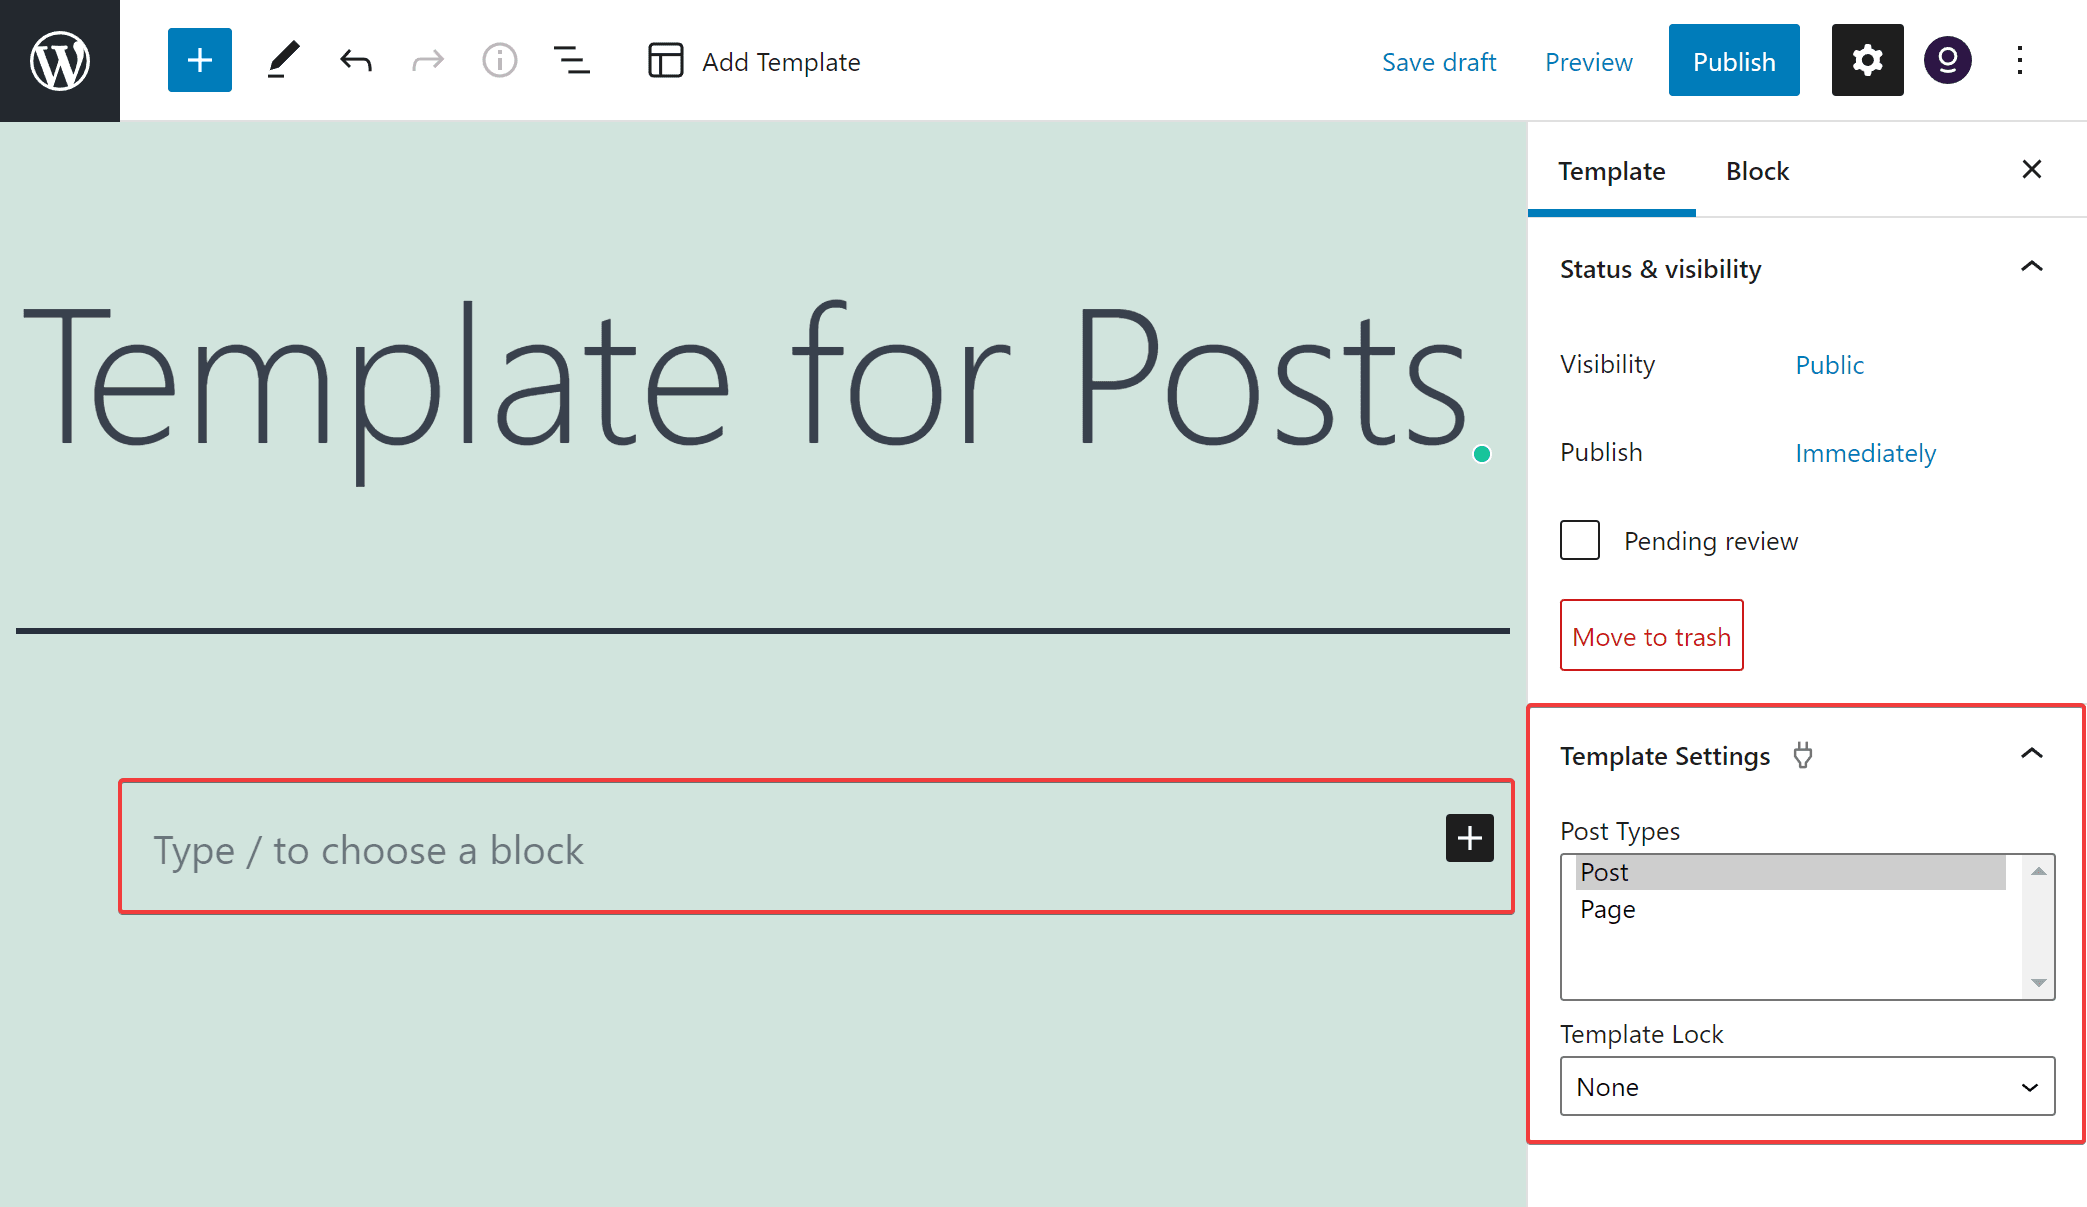Viewport: 2087px width, 1207px height.
Task: Click the Save draft link
Action: [x=1439, y=62]
